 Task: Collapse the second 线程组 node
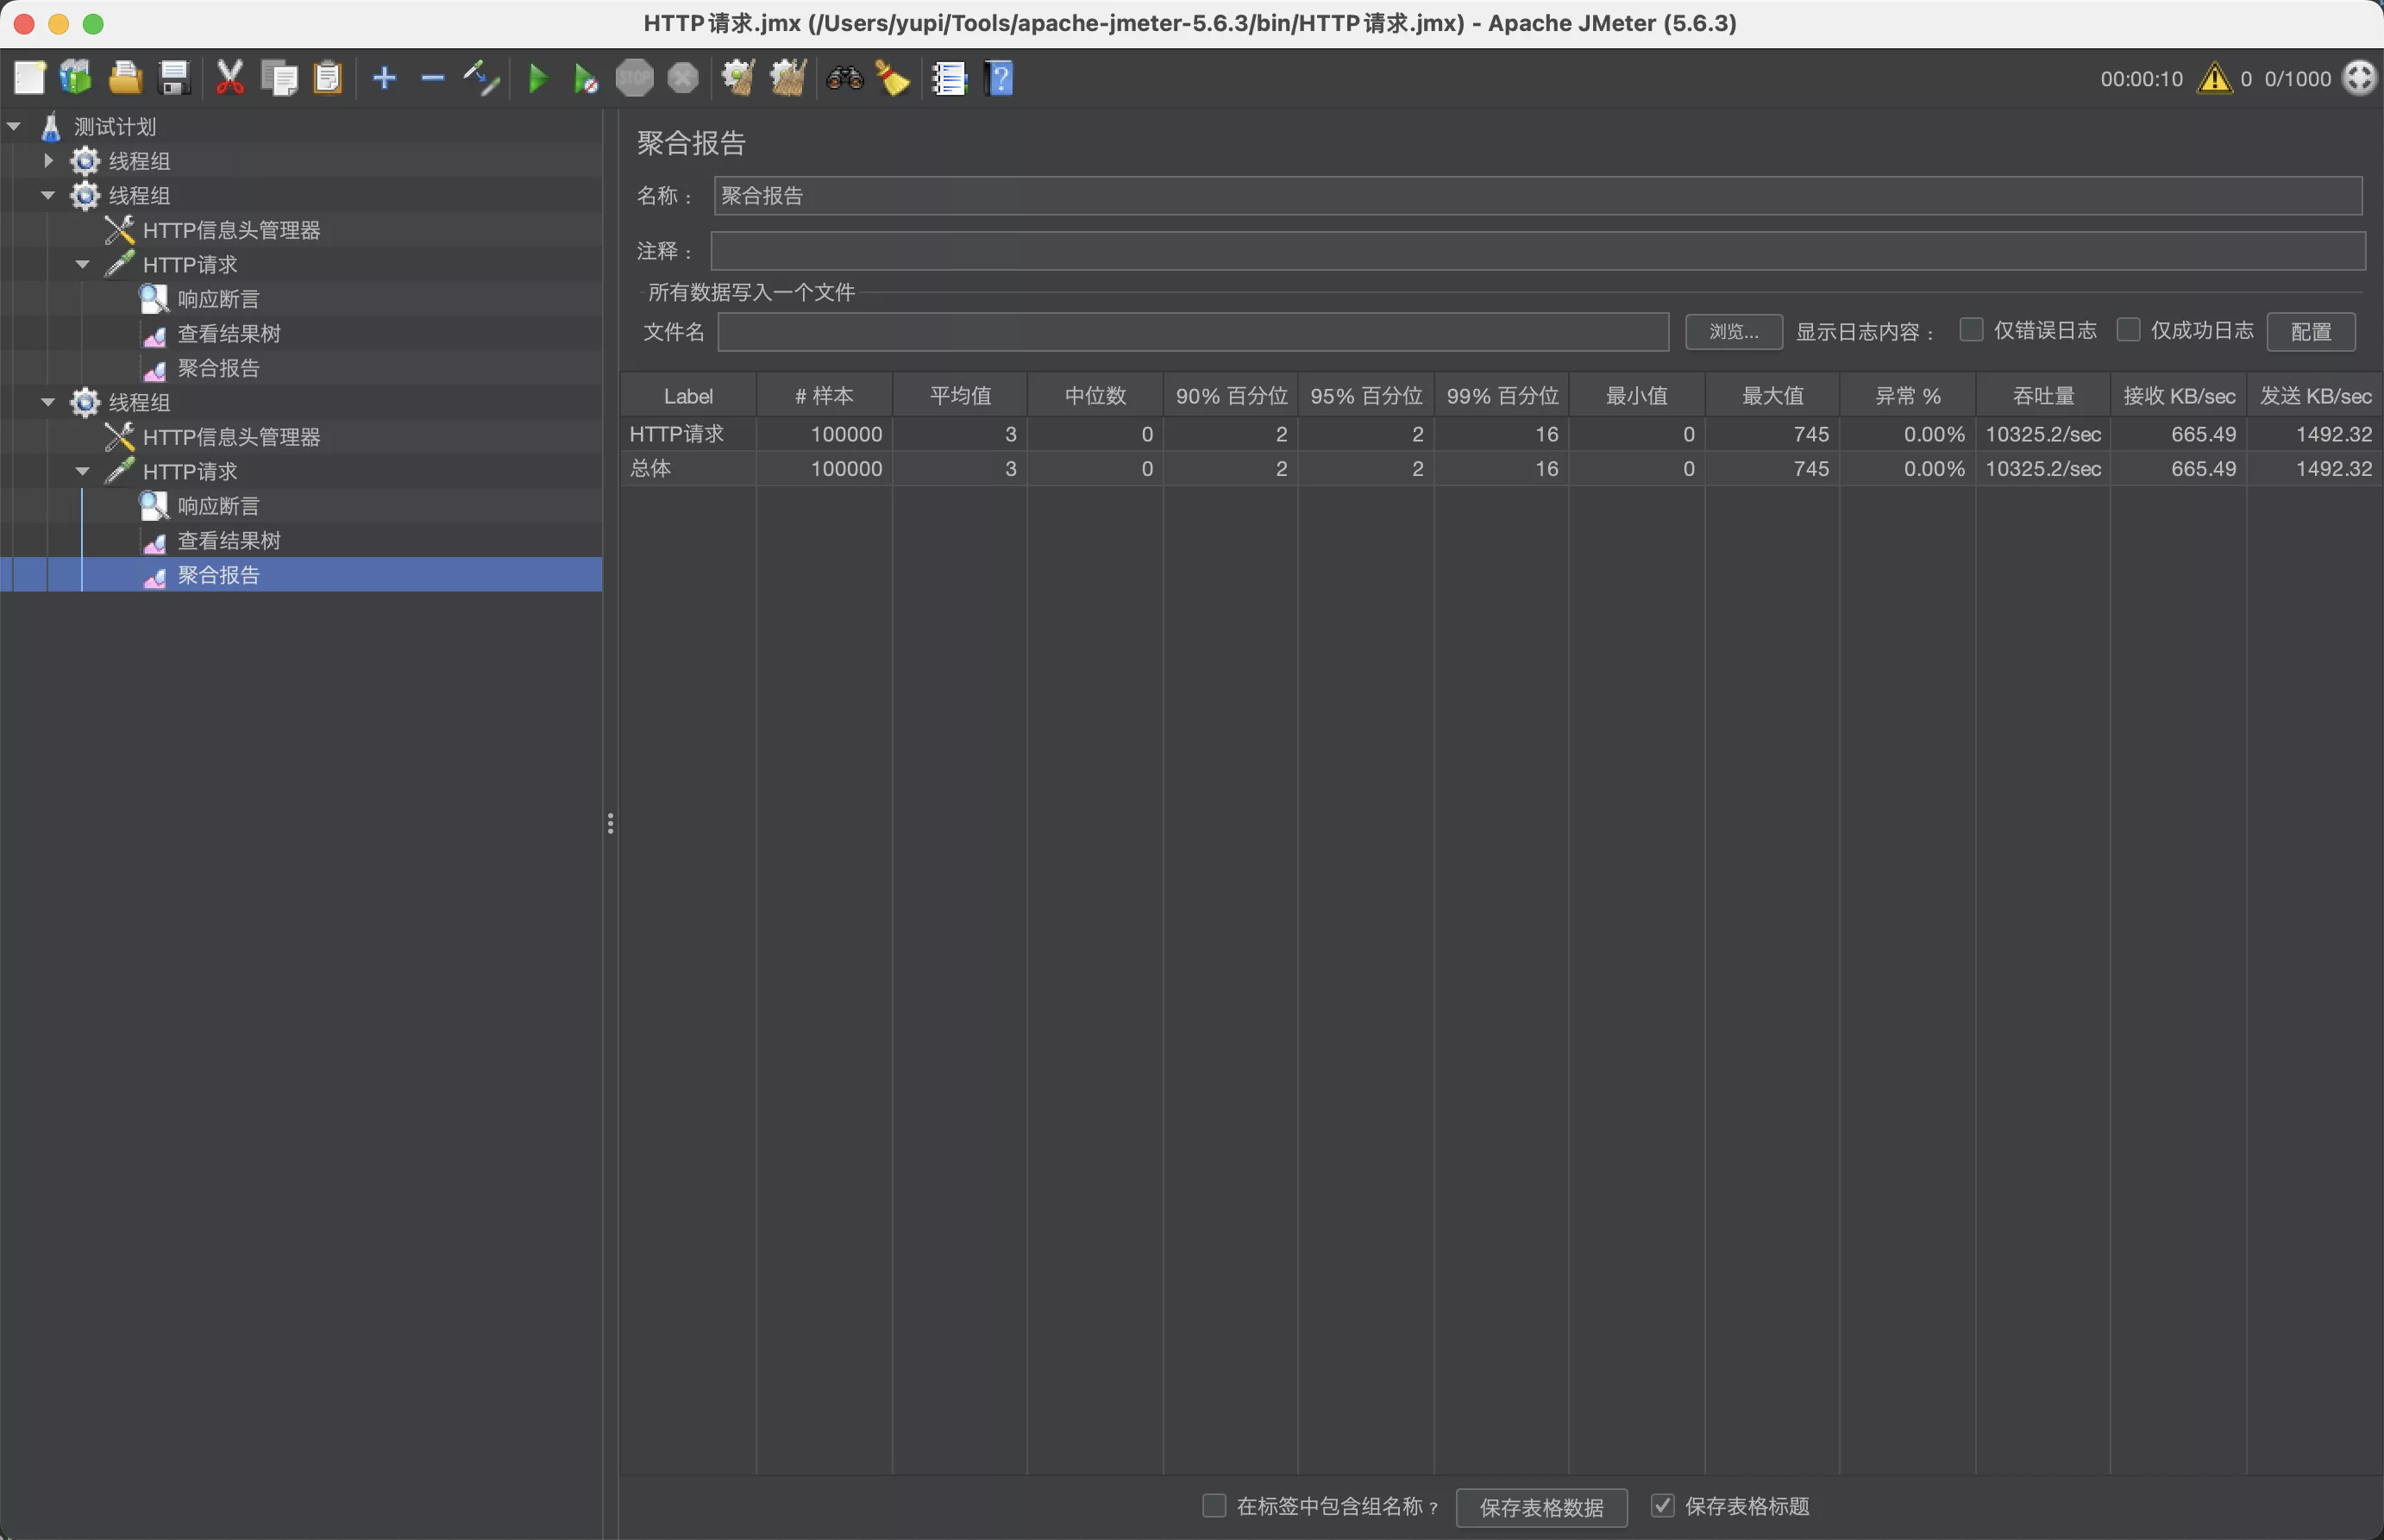click(x=48, y=196)
